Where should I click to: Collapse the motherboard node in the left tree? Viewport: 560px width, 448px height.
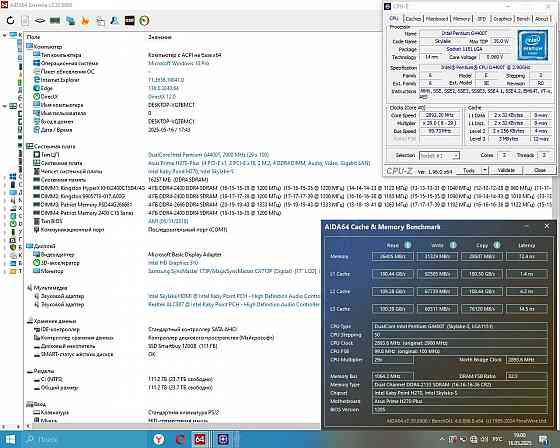tap(5, 106)
